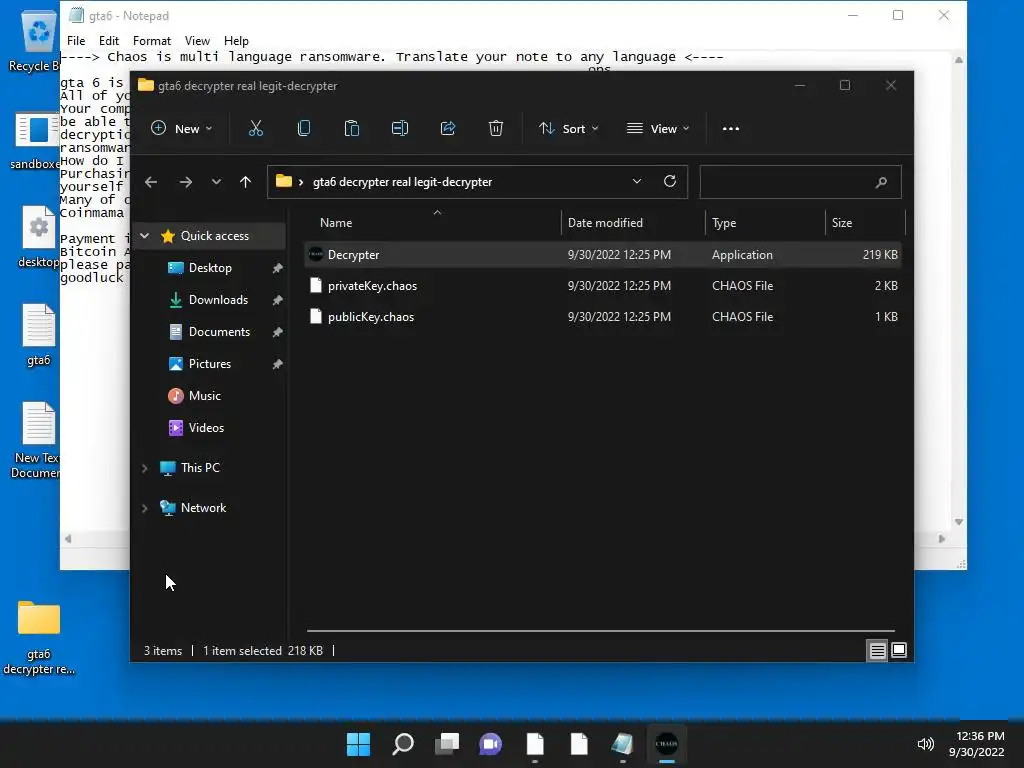Screen dimensions: 1024x768
Task: Click the search magnifier icon in Explorer
Action: (x=882, y=182)
